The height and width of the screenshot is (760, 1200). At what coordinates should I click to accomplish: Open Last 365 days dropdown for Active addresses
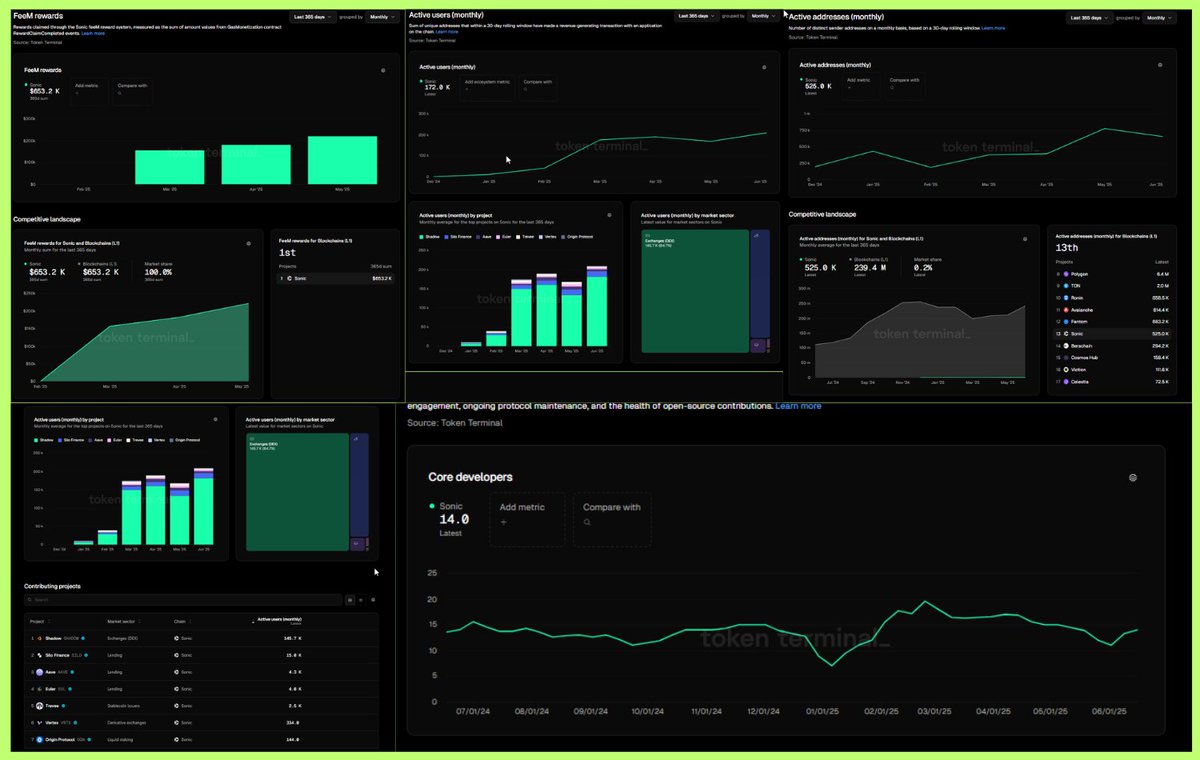1091,17
